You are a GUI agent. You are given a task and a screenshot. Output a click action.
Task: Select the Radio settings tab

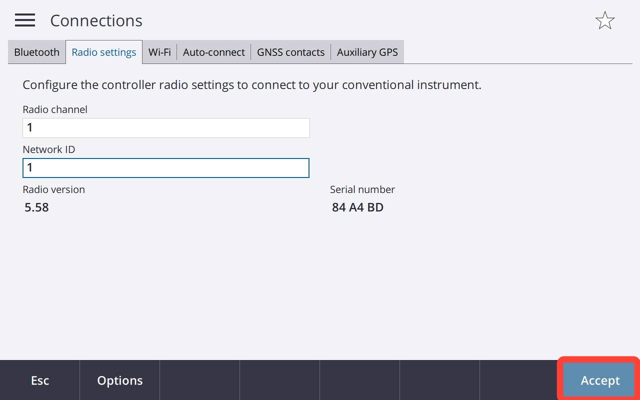pyautogui.click(x=104, y=52)
